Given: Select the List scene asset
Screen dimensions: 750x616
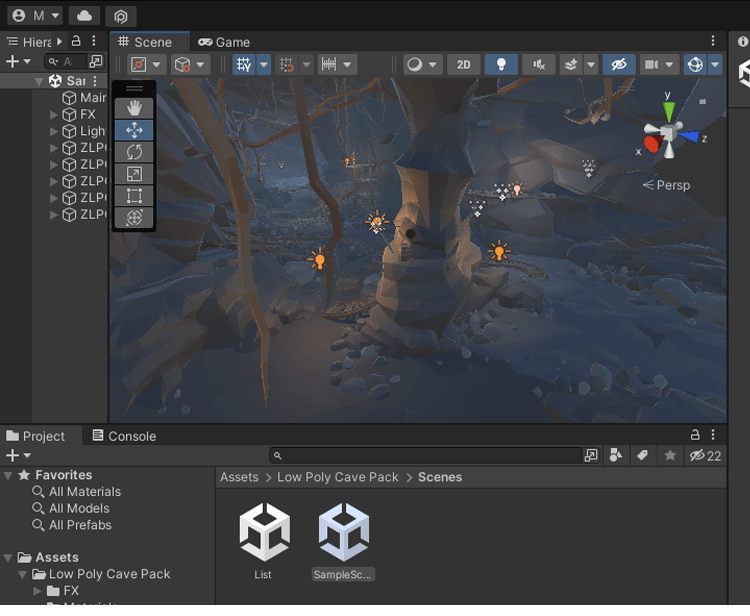Looking at the screenshot, I should (264, 541).
